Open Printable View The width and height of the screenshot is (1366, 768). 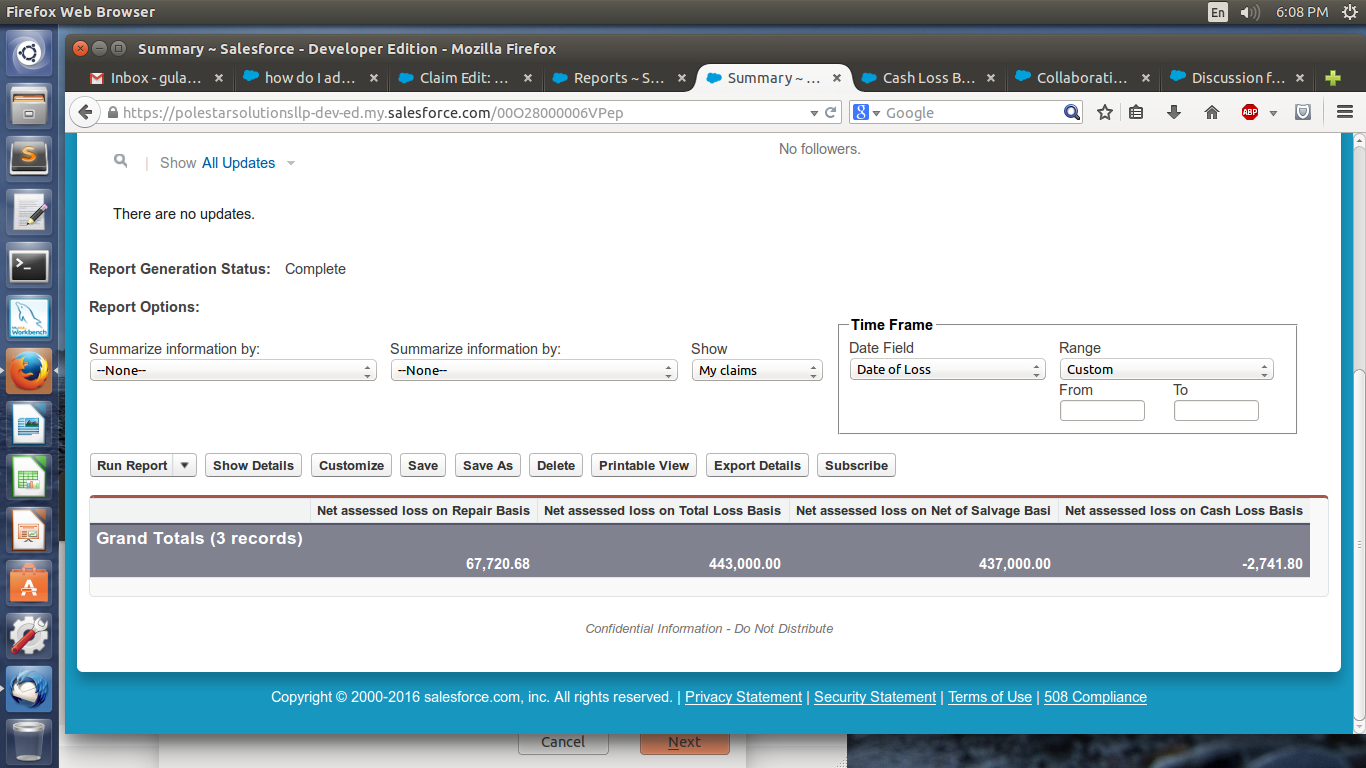(x=644, y=466)
